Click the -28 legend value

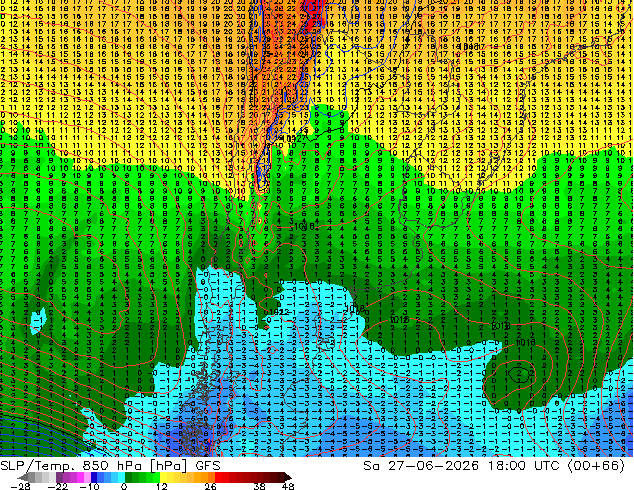(20, 486)
